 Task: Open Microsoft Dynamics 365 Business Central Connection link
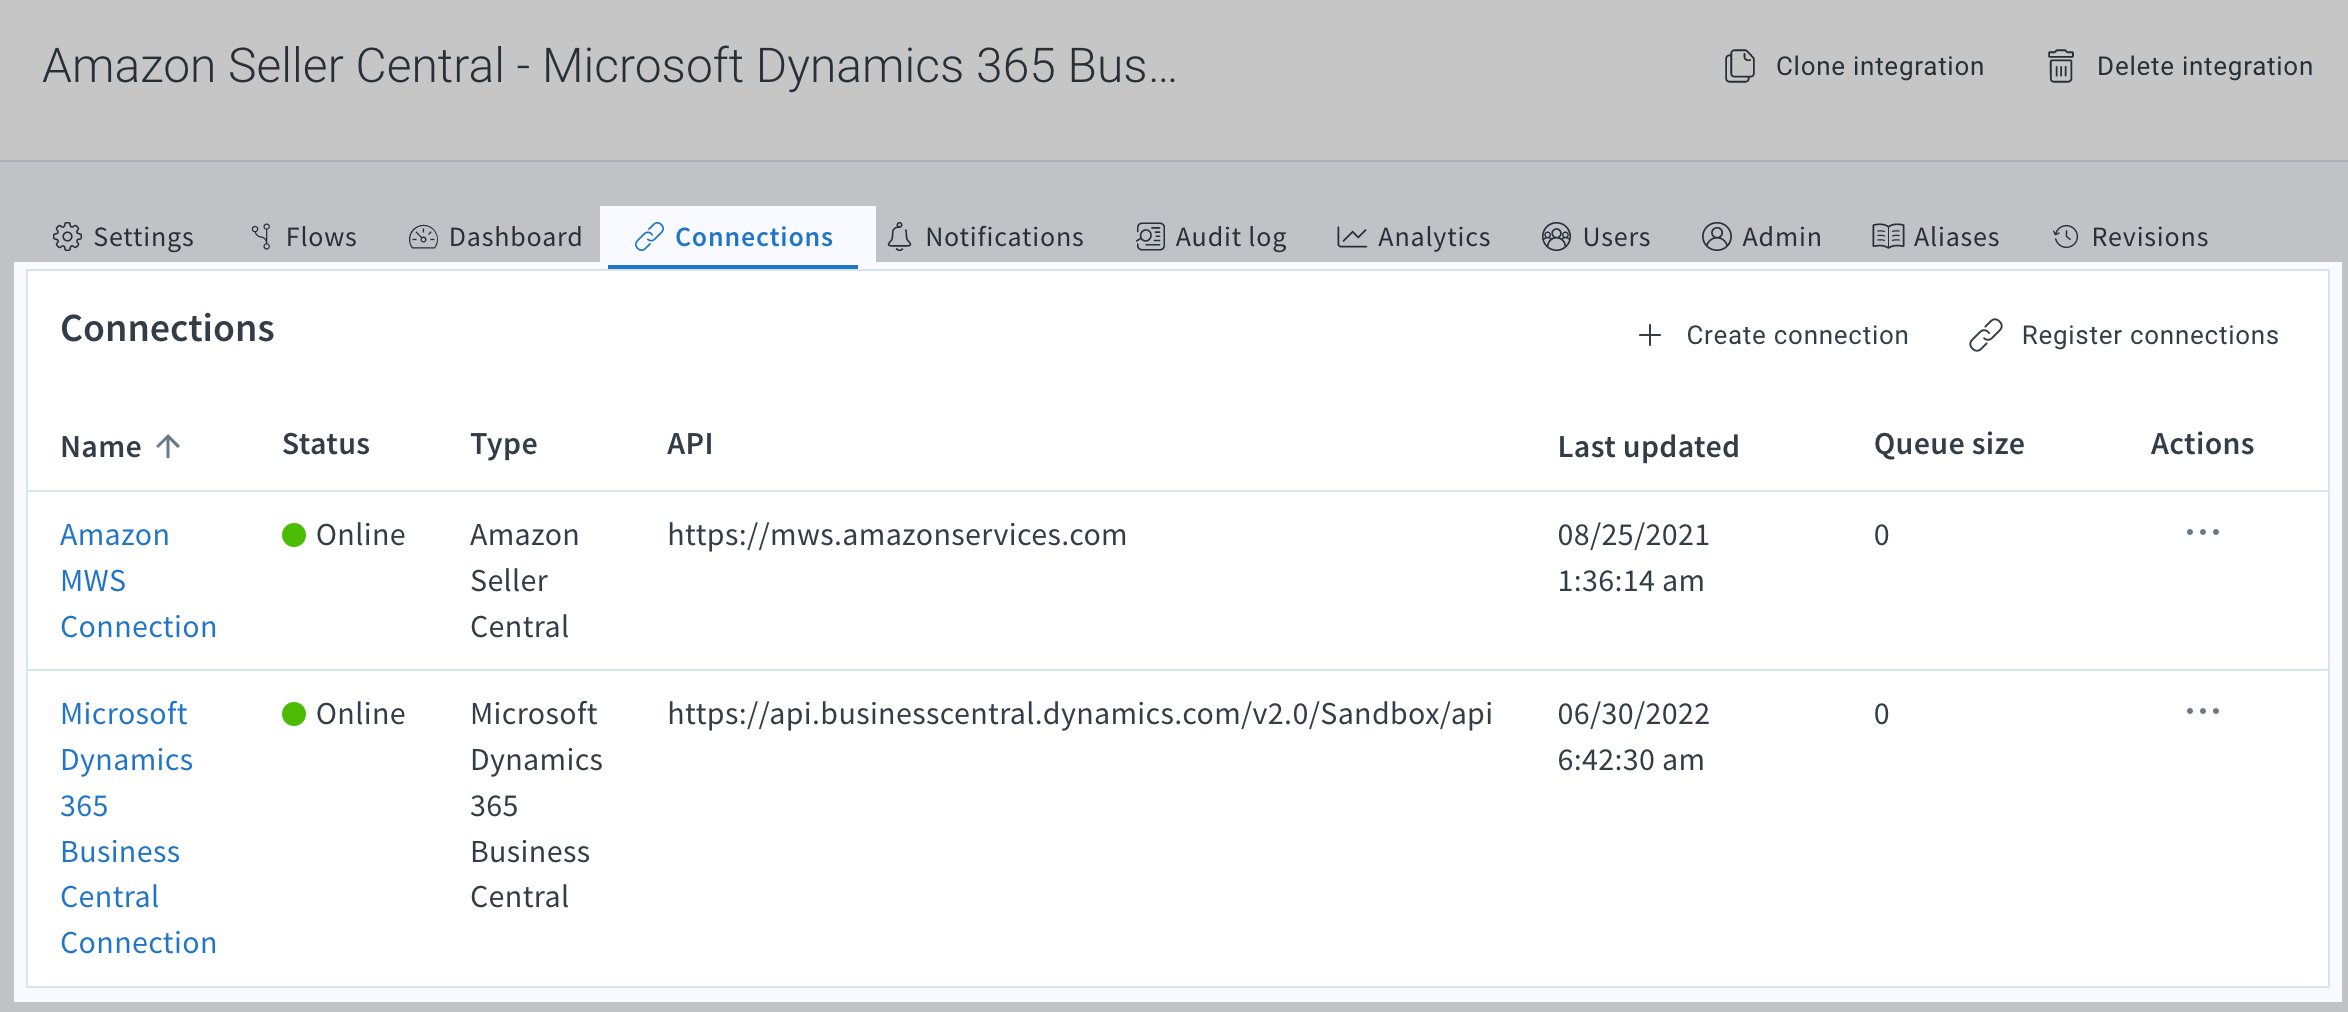[x=139, y=828]
